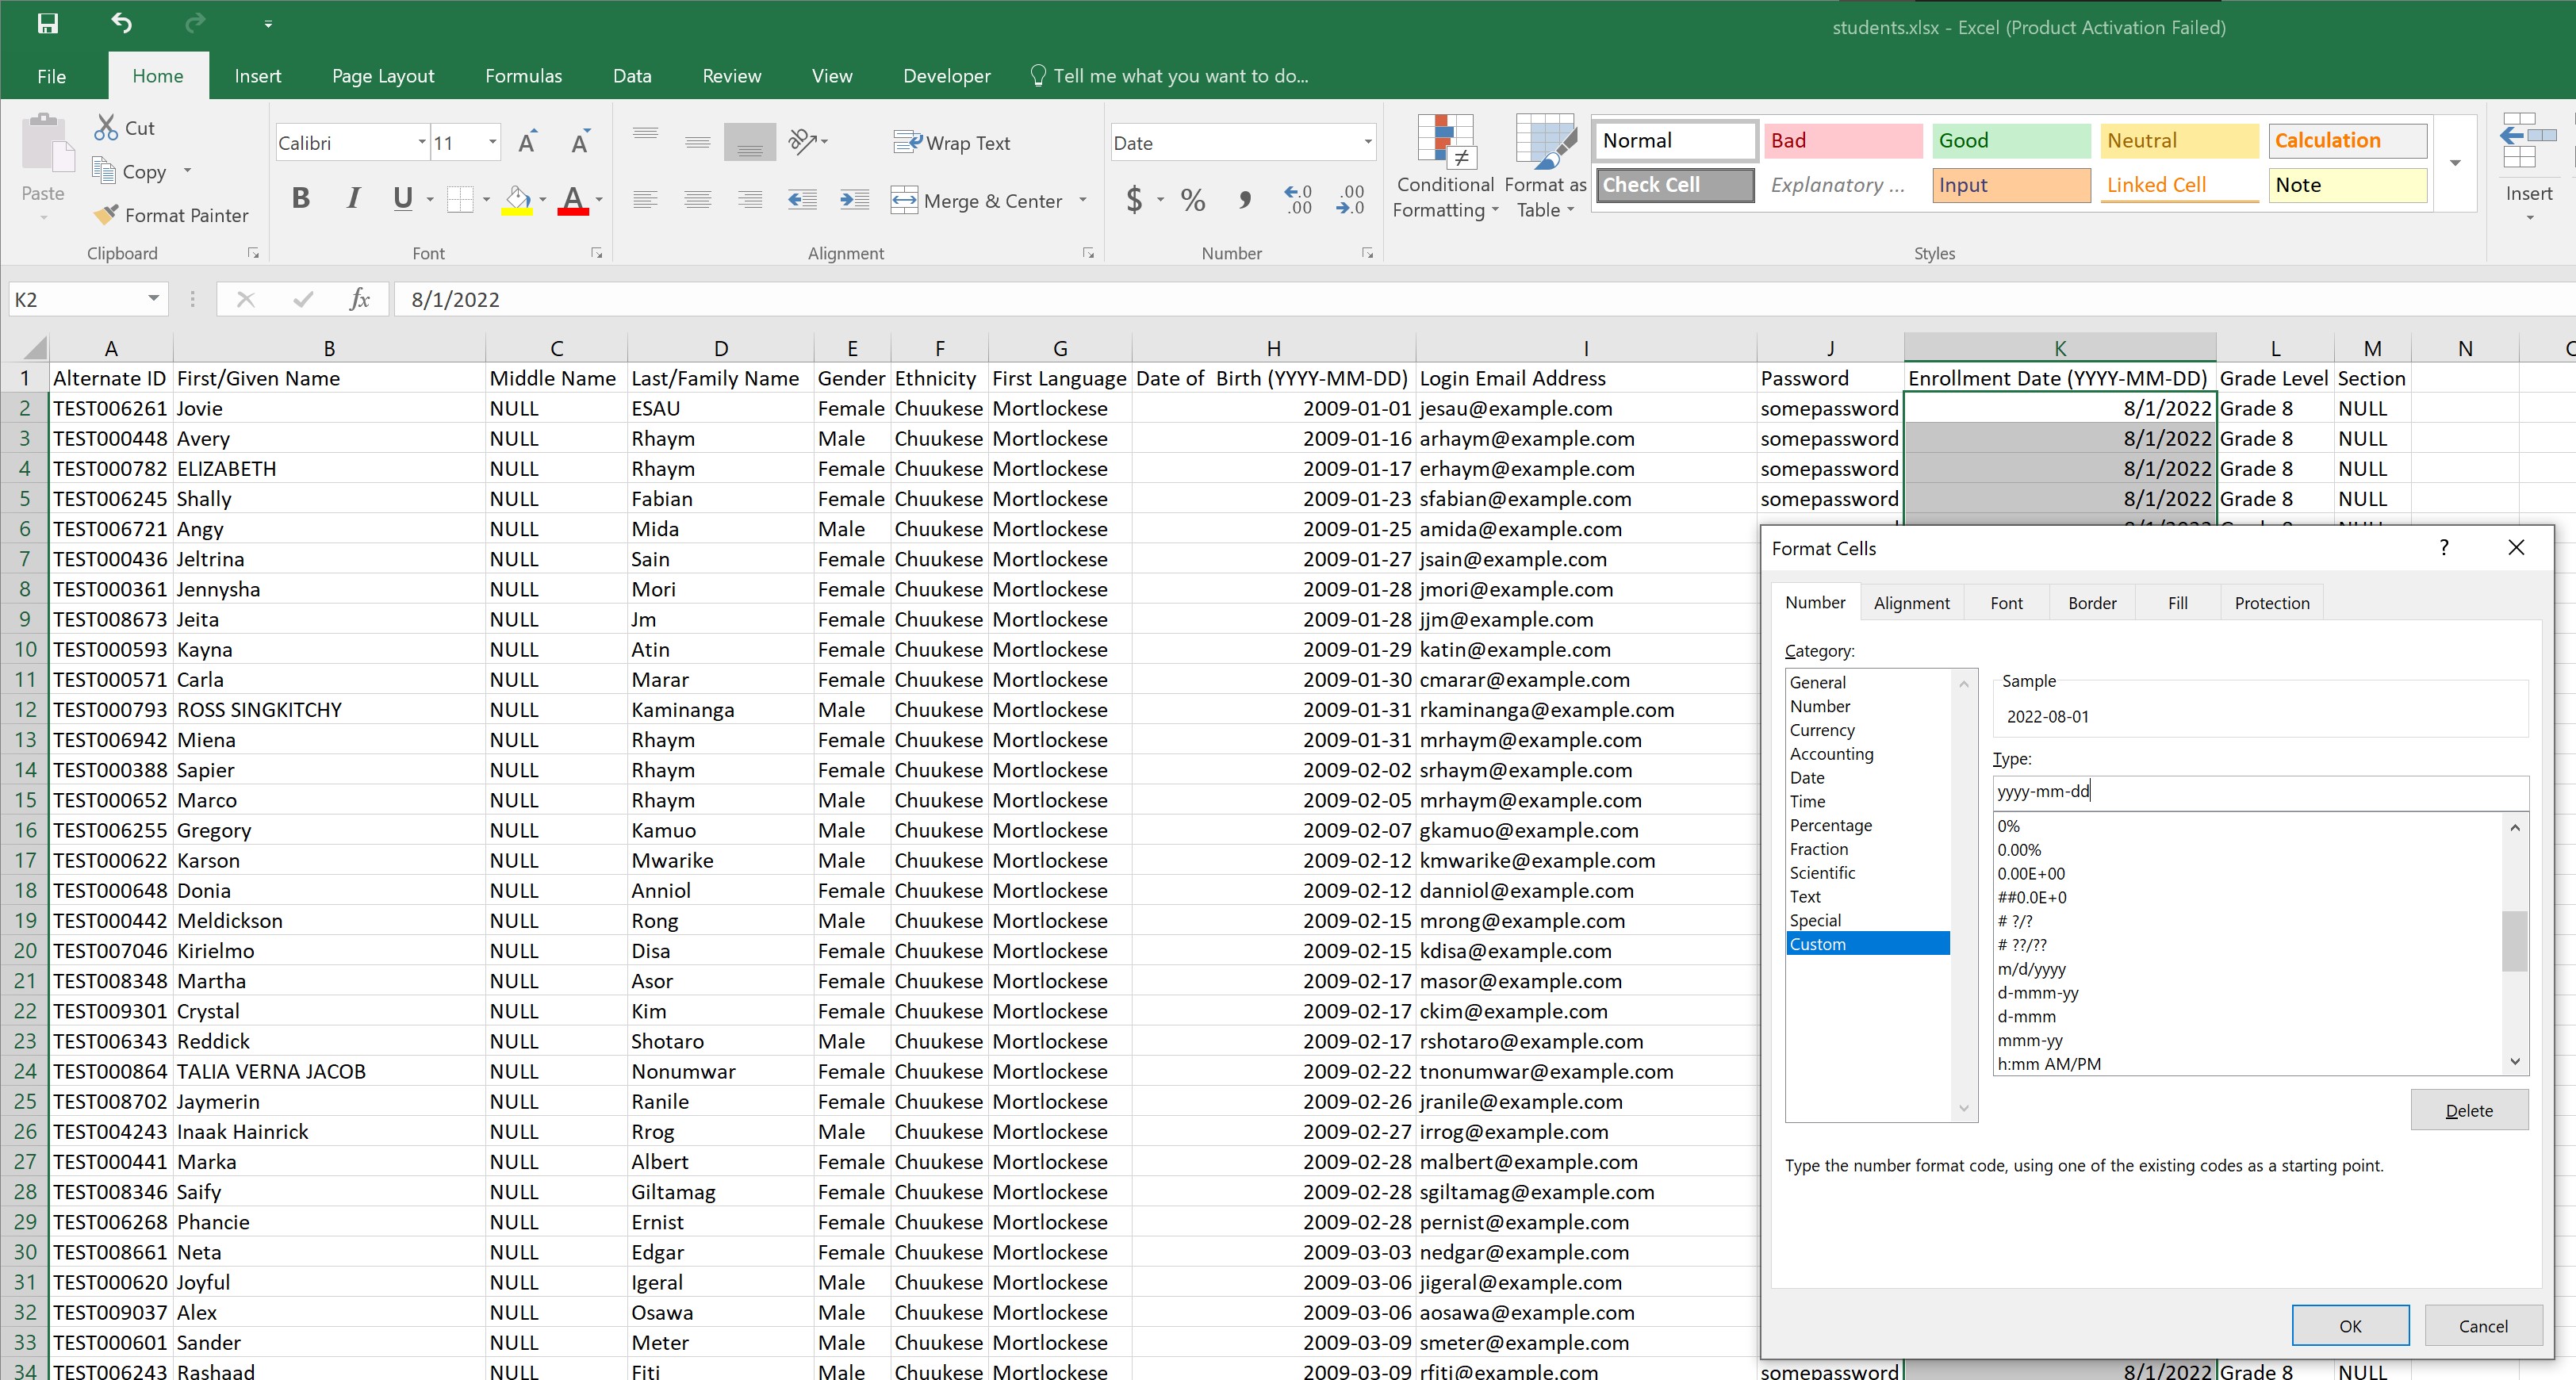This screenshot has width=2576, height=1380.
Task: Open the Formulas ribbon tab
Action: coord(523,76)
